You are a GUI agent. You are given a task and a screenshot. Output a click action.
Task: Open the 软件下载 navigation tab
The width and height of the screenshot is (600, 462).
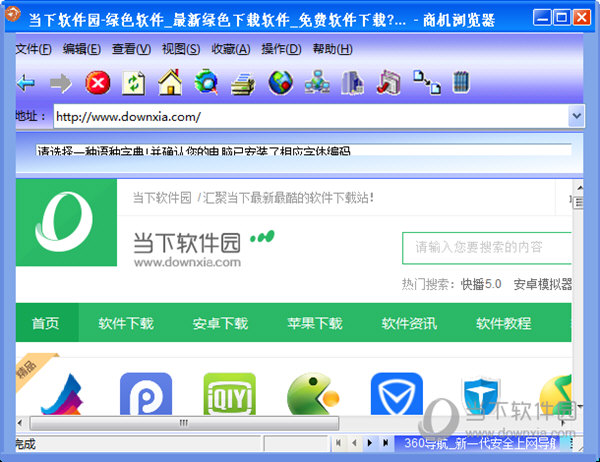click(x=126, y=323)
